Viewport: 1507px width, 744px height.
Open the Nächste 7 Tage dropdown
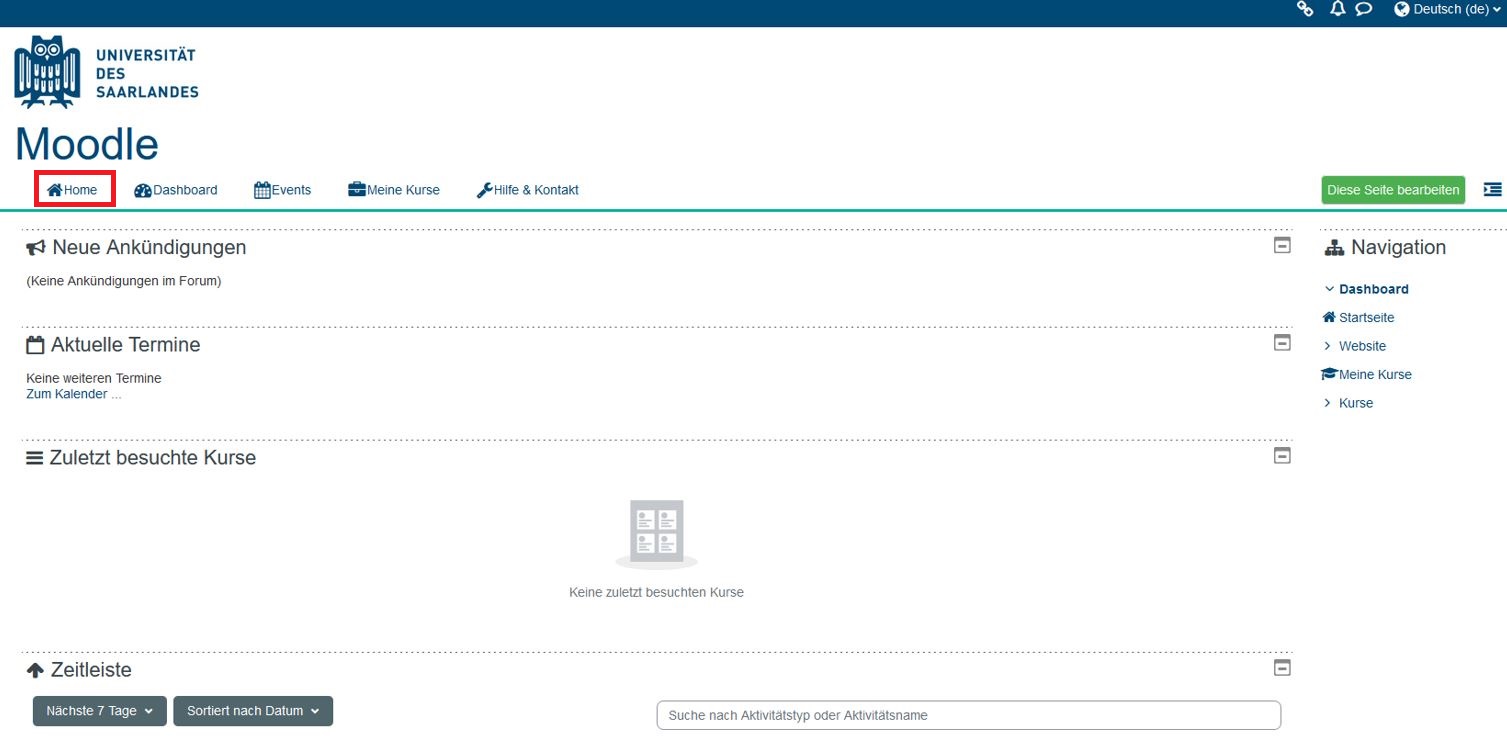100,711
